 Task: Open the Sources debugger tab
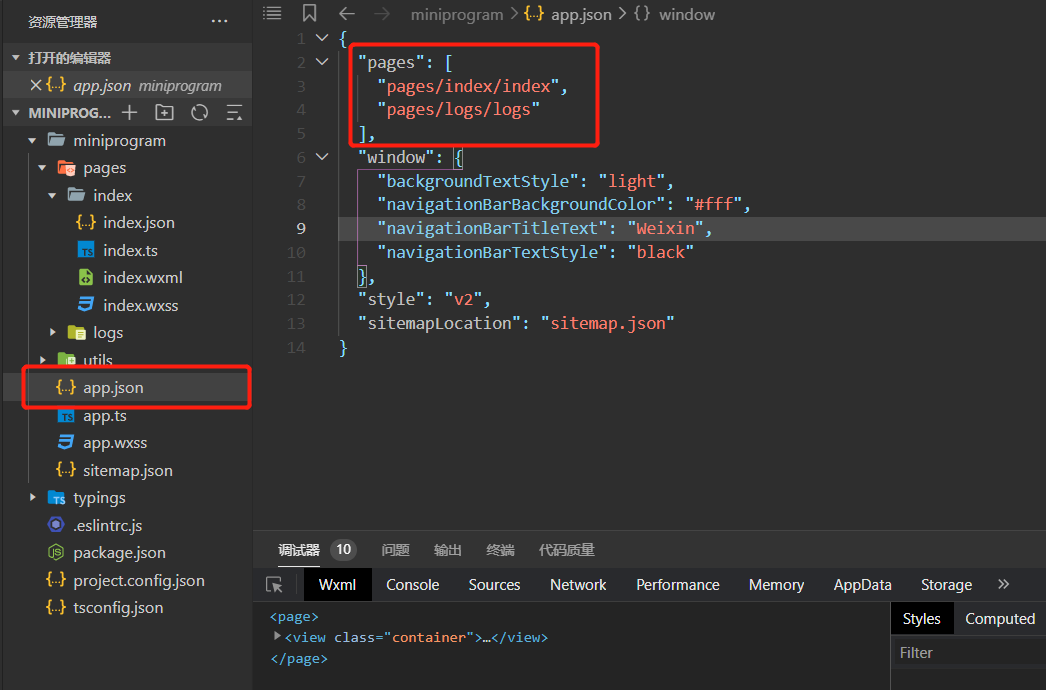point(494,585)
